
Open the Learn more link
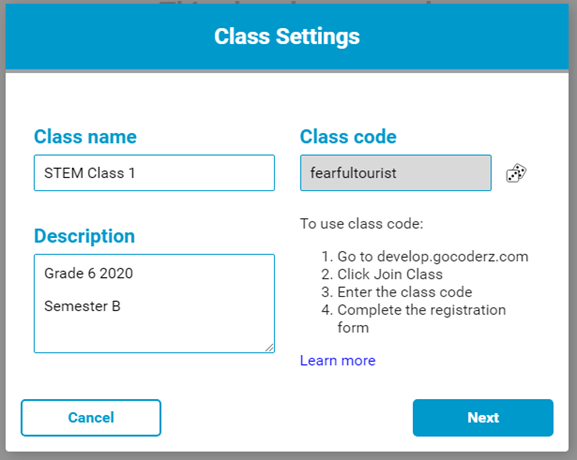click(337, 361)
